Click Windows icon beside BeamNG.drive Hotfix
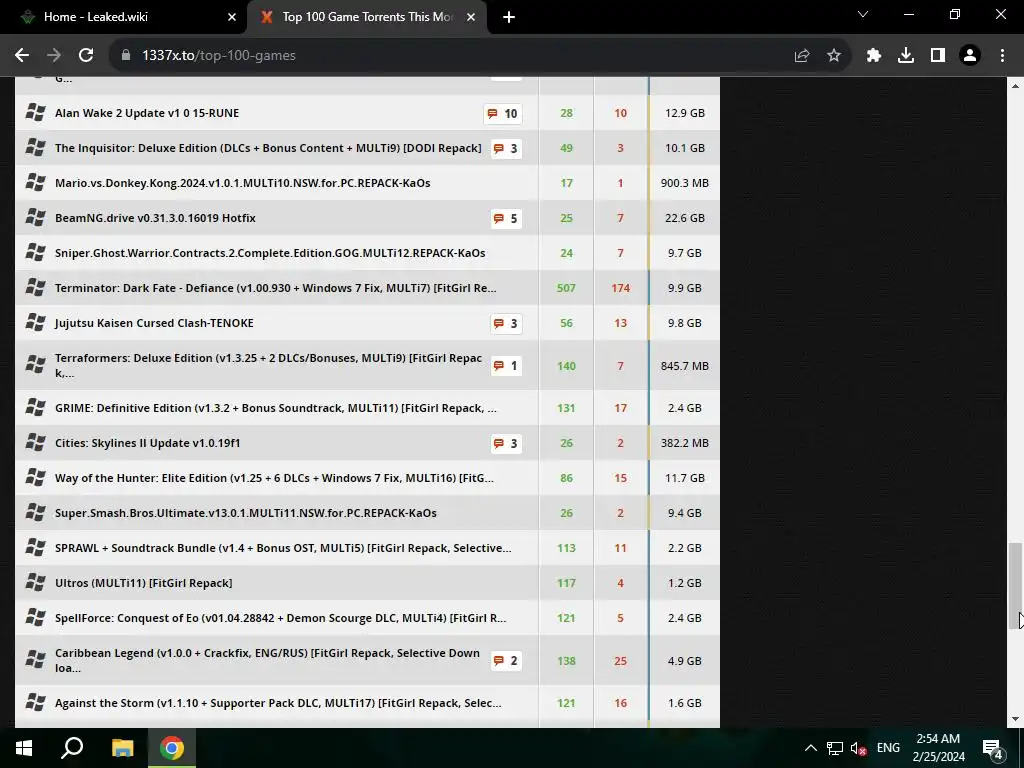Image resolution: width=1024 pixels, height=768 pixels. pyautogui.click(x=35, y=217)
